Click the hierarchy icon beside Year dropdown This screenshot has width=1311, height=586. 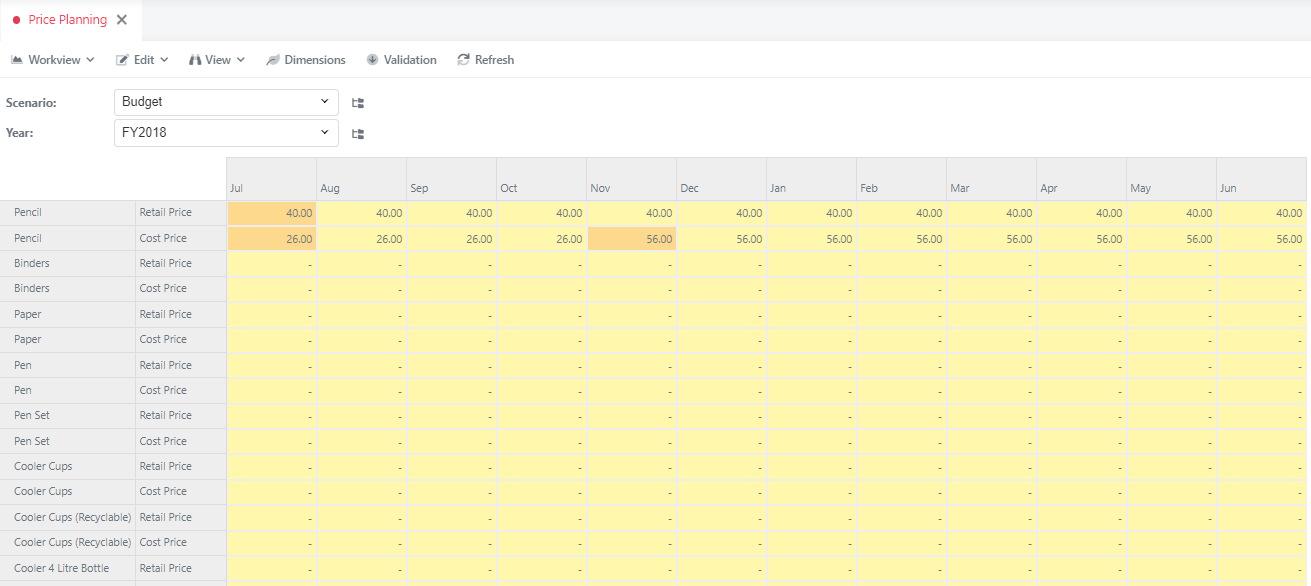(358, 134)
